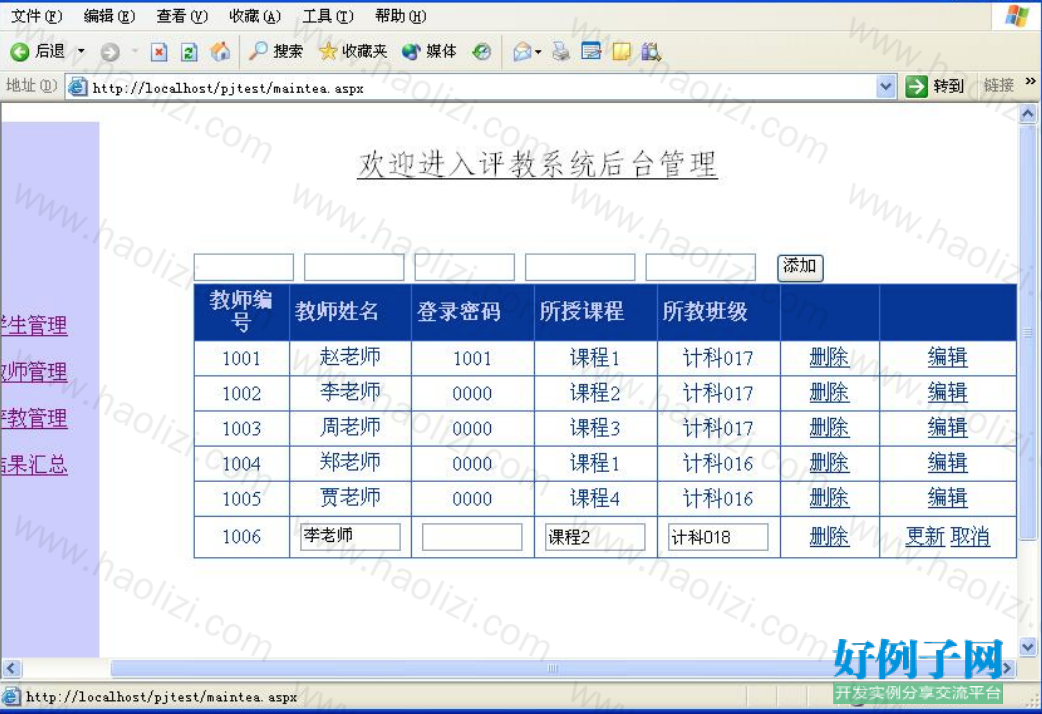This screenshot has height=714, width=1042.
Task: Edit teacher 1001 row
Action: (947, 358)
